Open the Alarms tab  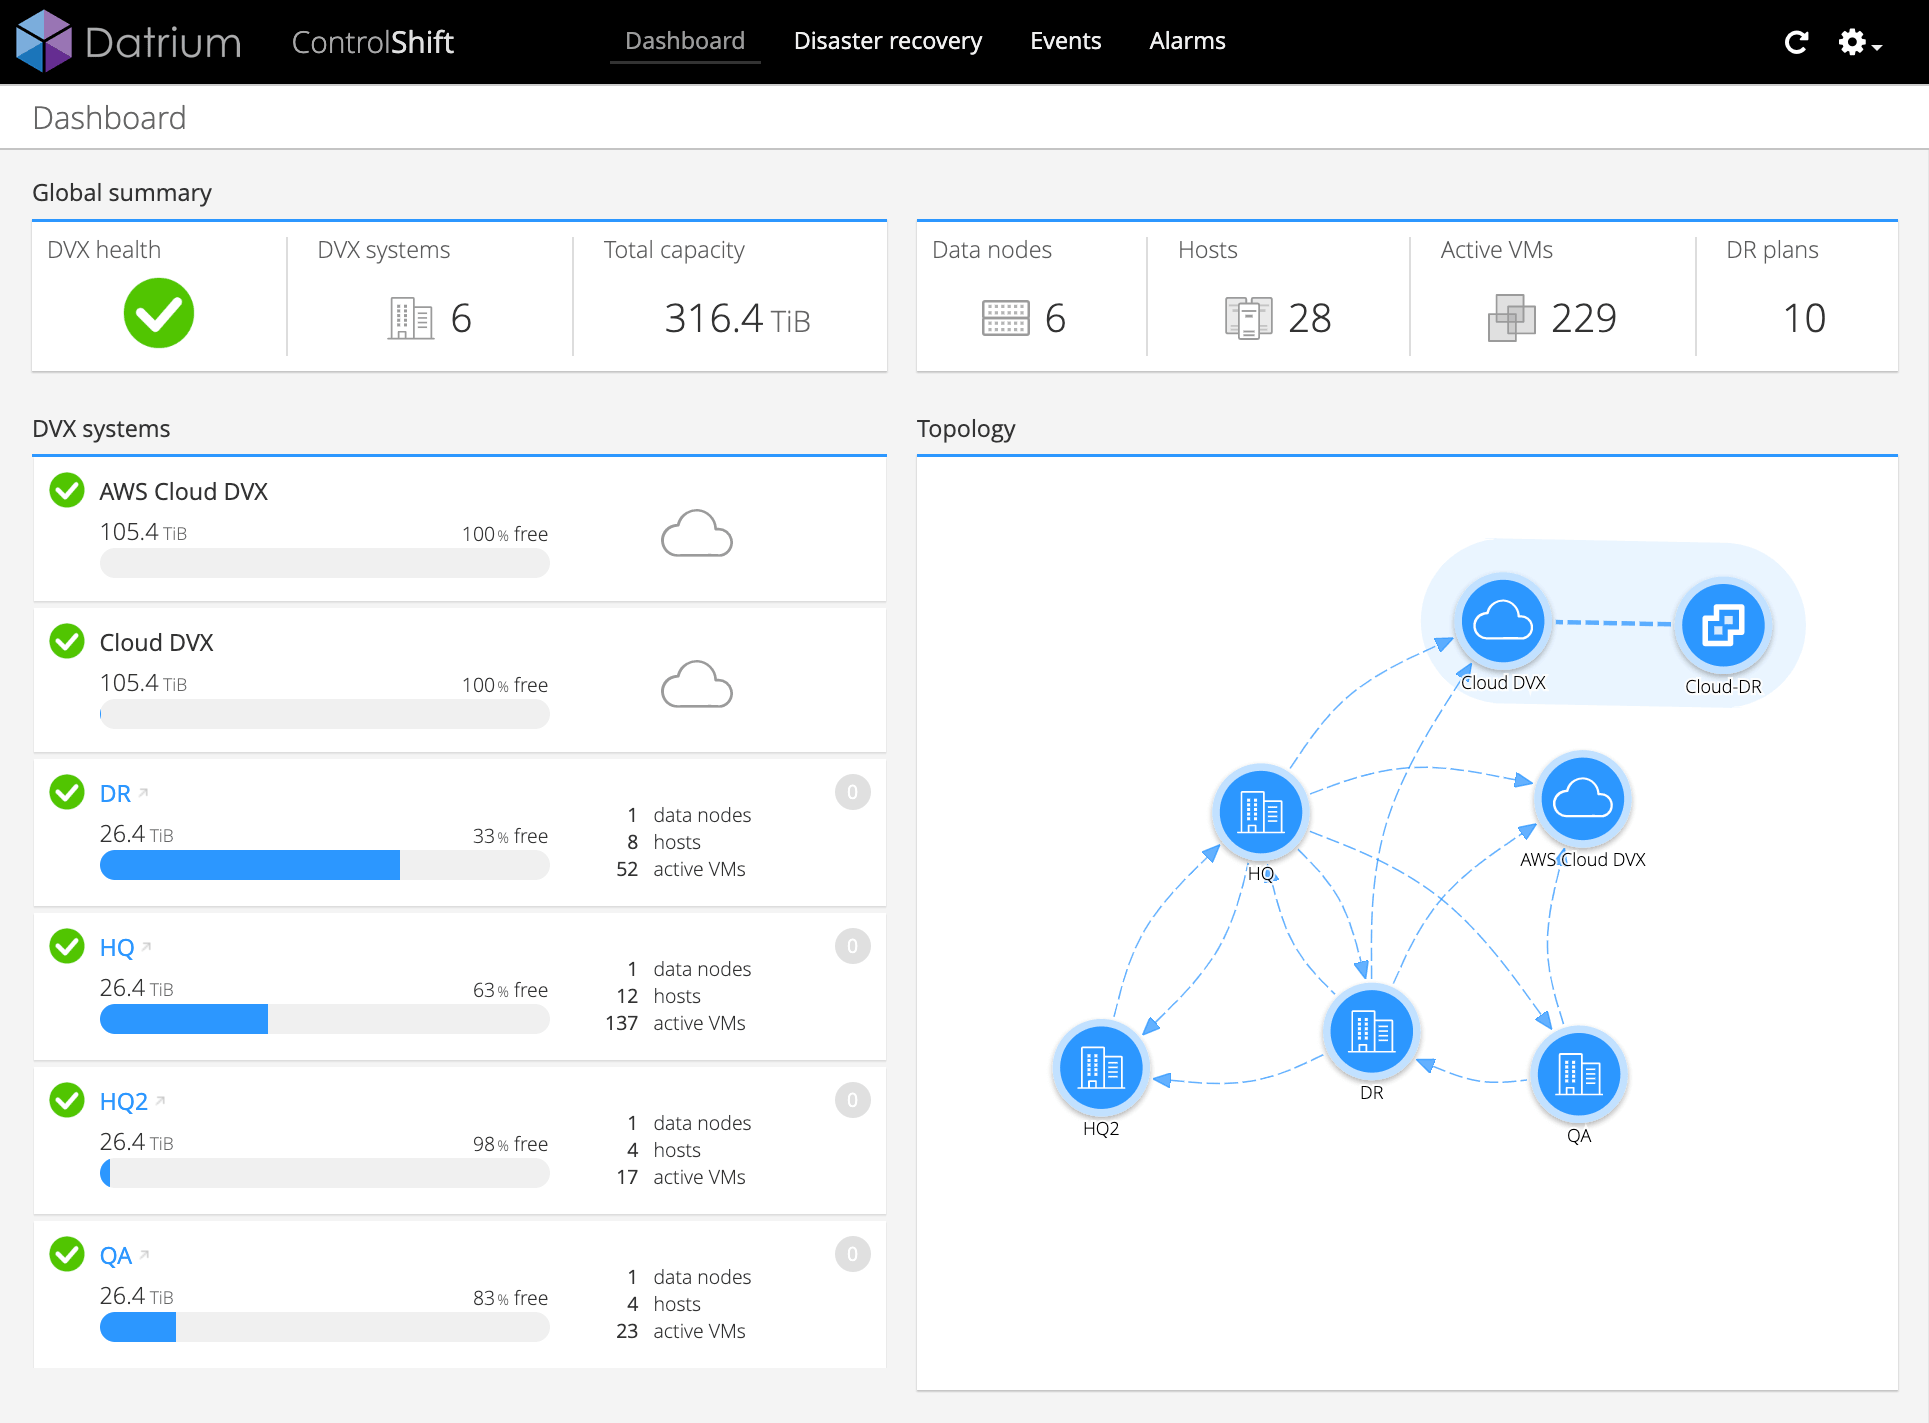(x=1187, y=41)
